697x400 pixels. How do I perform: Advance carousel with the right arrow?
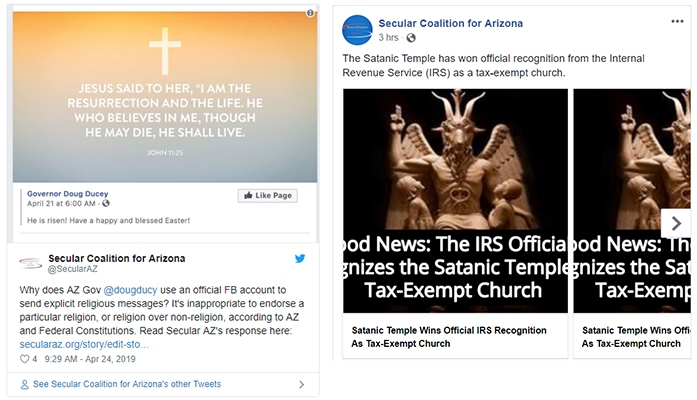[x=676, y=223]
